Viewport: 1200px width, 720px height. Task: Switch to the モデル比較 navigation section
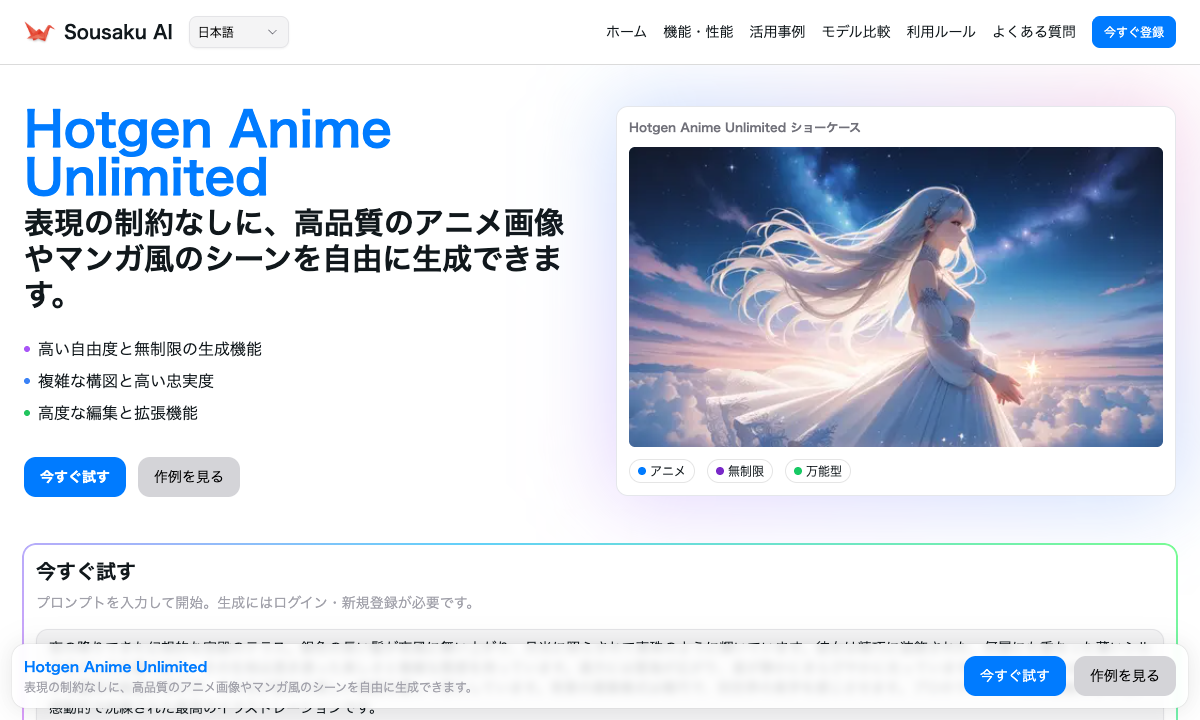[x=856, y=31]
